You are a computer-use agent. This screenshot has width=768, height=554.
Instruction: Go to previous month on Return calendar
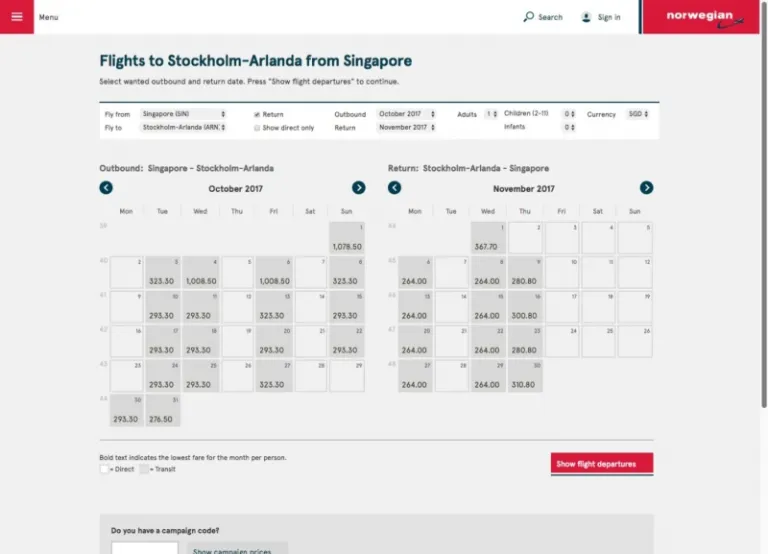pos(394,188)
